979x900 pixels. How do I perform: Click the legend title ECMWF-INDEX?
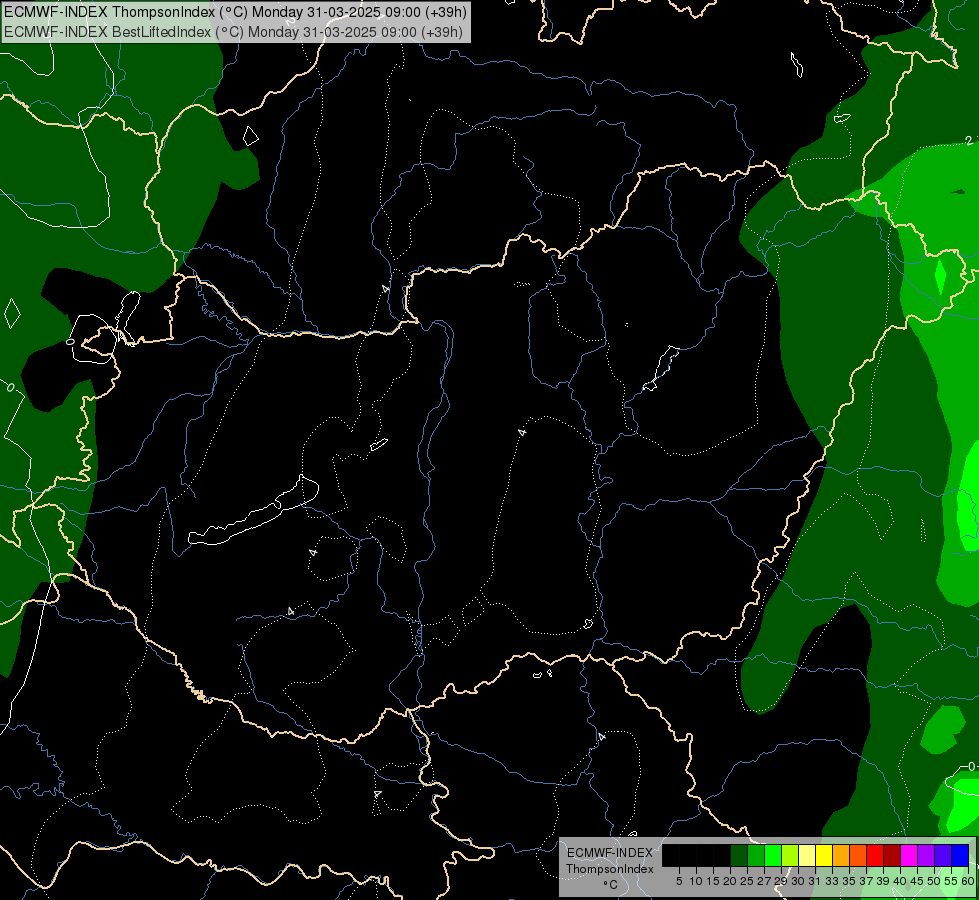(610, 853)
